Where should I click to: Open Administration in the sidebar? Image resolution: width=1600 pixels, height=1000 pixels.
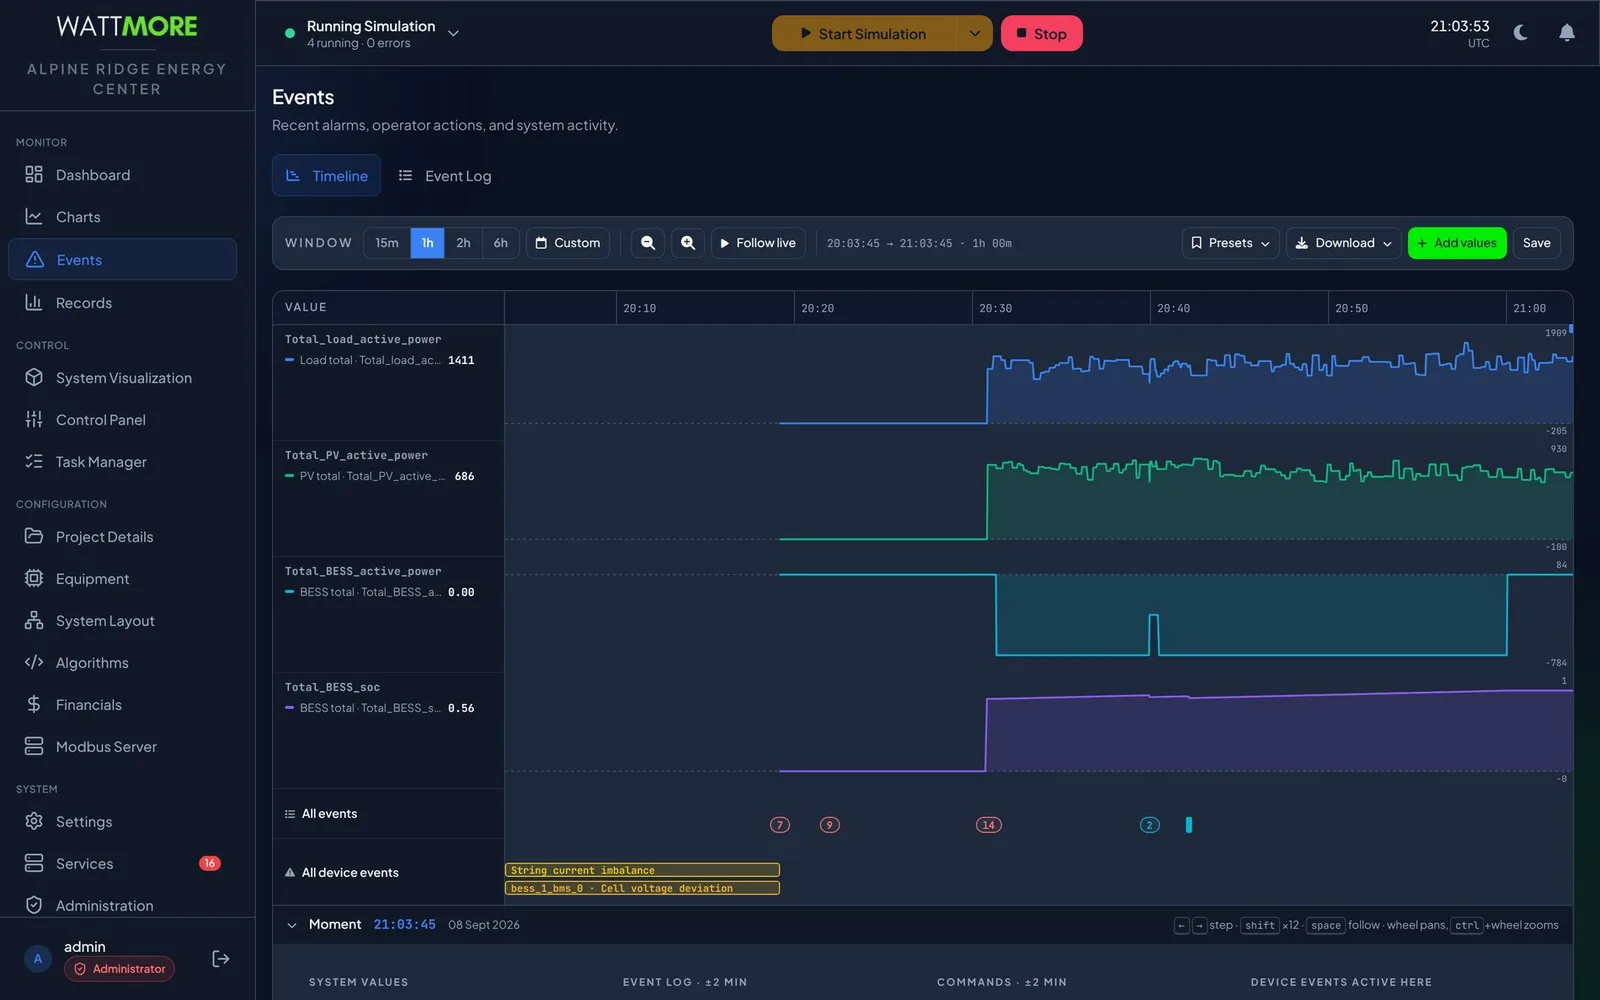point(122,906)
